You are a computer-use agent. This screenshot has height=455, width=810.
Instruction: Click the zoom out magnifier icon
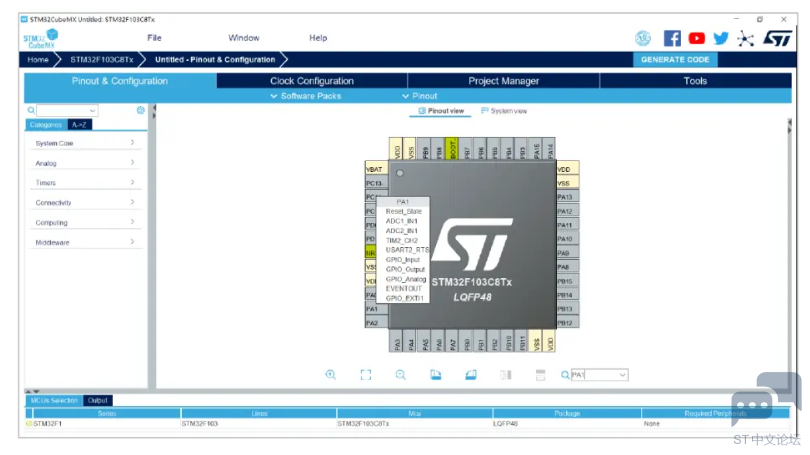tap(400, 375)
